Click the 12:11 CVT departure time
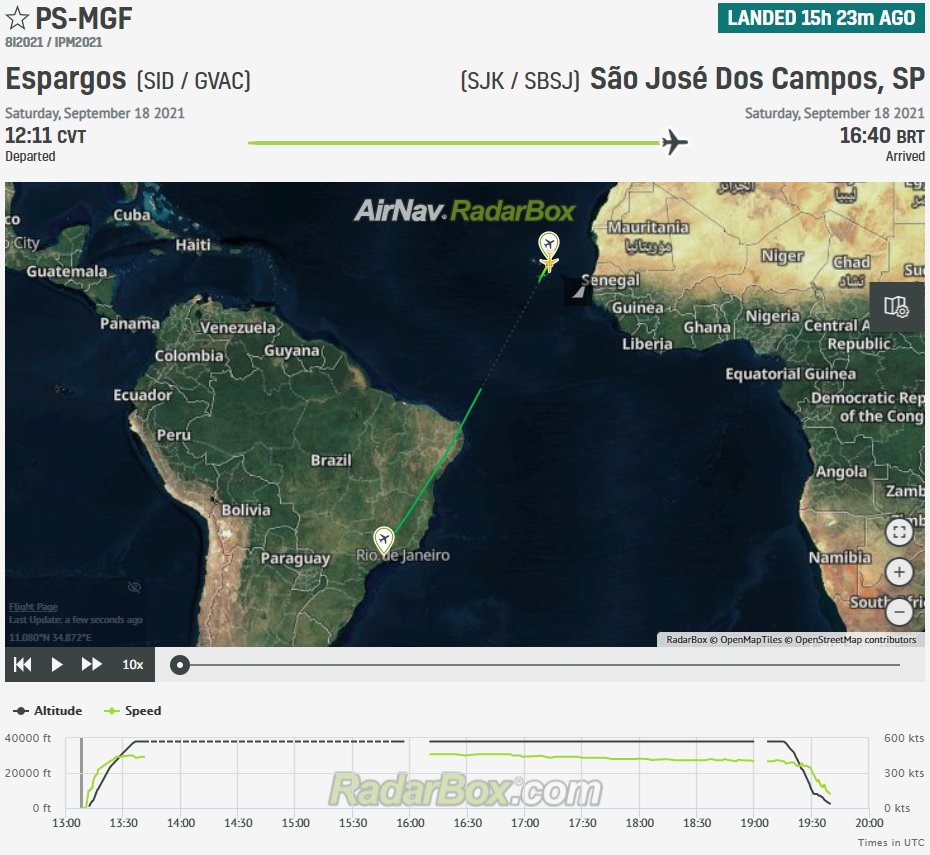The image size is (930, 855). click(x=46, y=136)
